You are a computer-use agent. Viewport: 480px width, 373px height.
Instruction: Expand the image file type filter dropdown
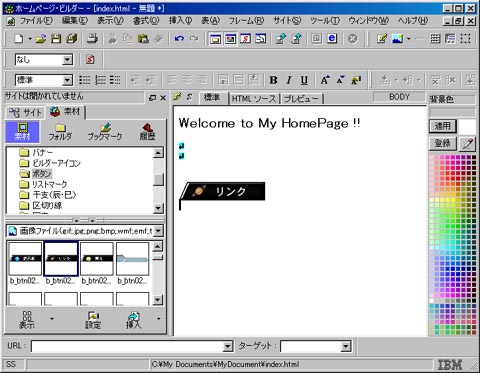tap(158, 231)
